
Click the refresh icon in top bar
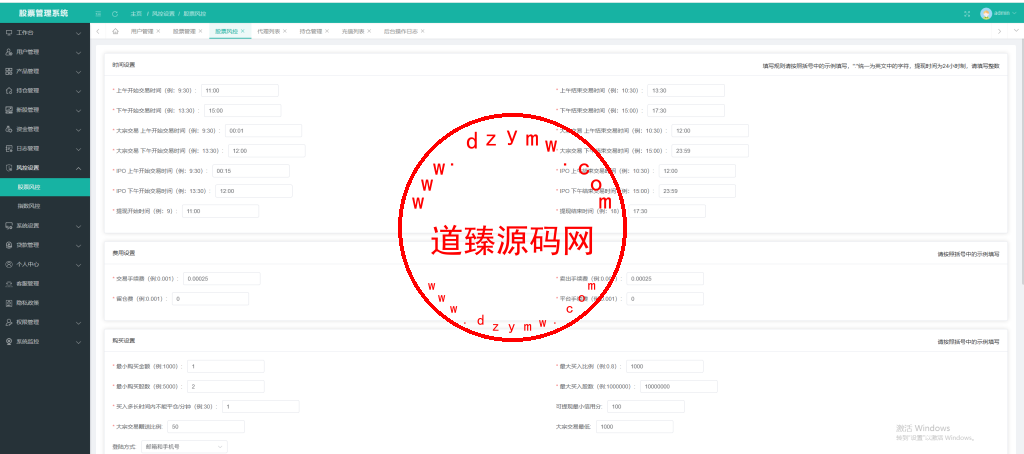(x=115, y=14)
